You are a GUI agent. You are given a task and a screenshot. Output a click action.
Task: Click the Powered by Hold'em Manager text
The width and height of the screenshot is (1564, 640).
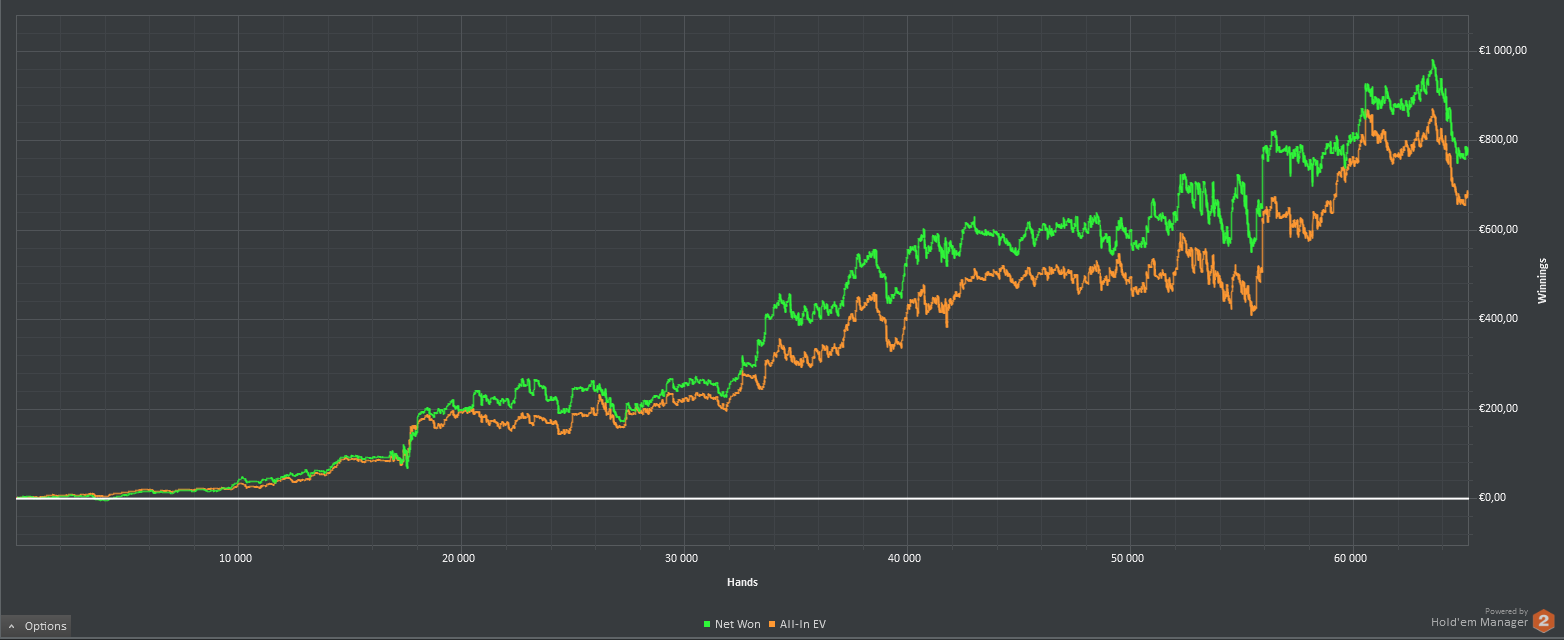(x=1479, y=617)
